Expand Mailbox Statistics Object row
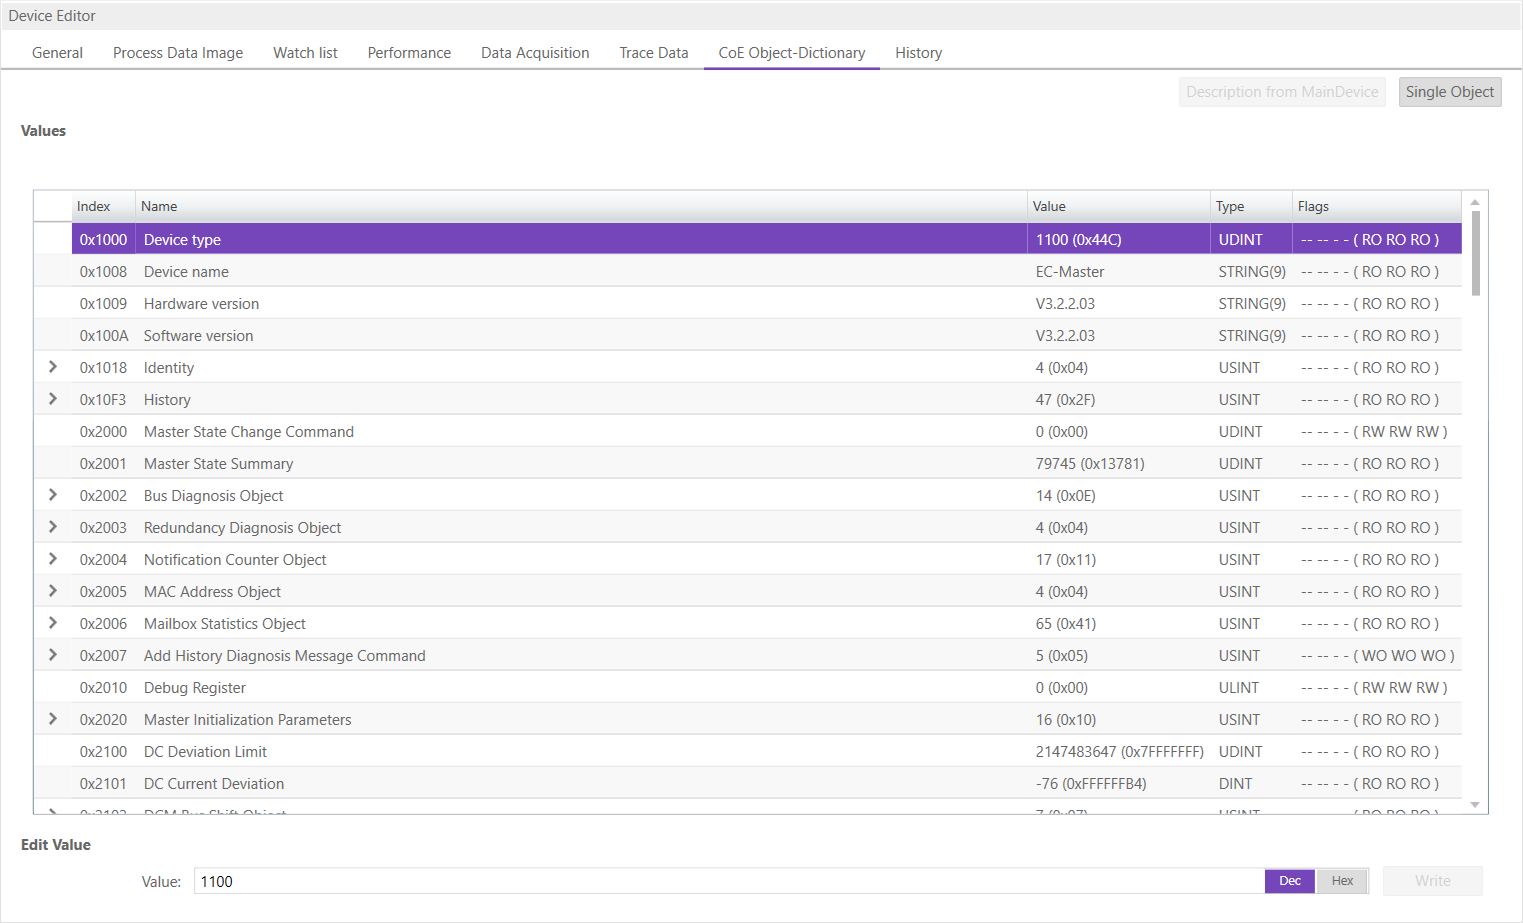1523x923 pixels. (53, 623)
